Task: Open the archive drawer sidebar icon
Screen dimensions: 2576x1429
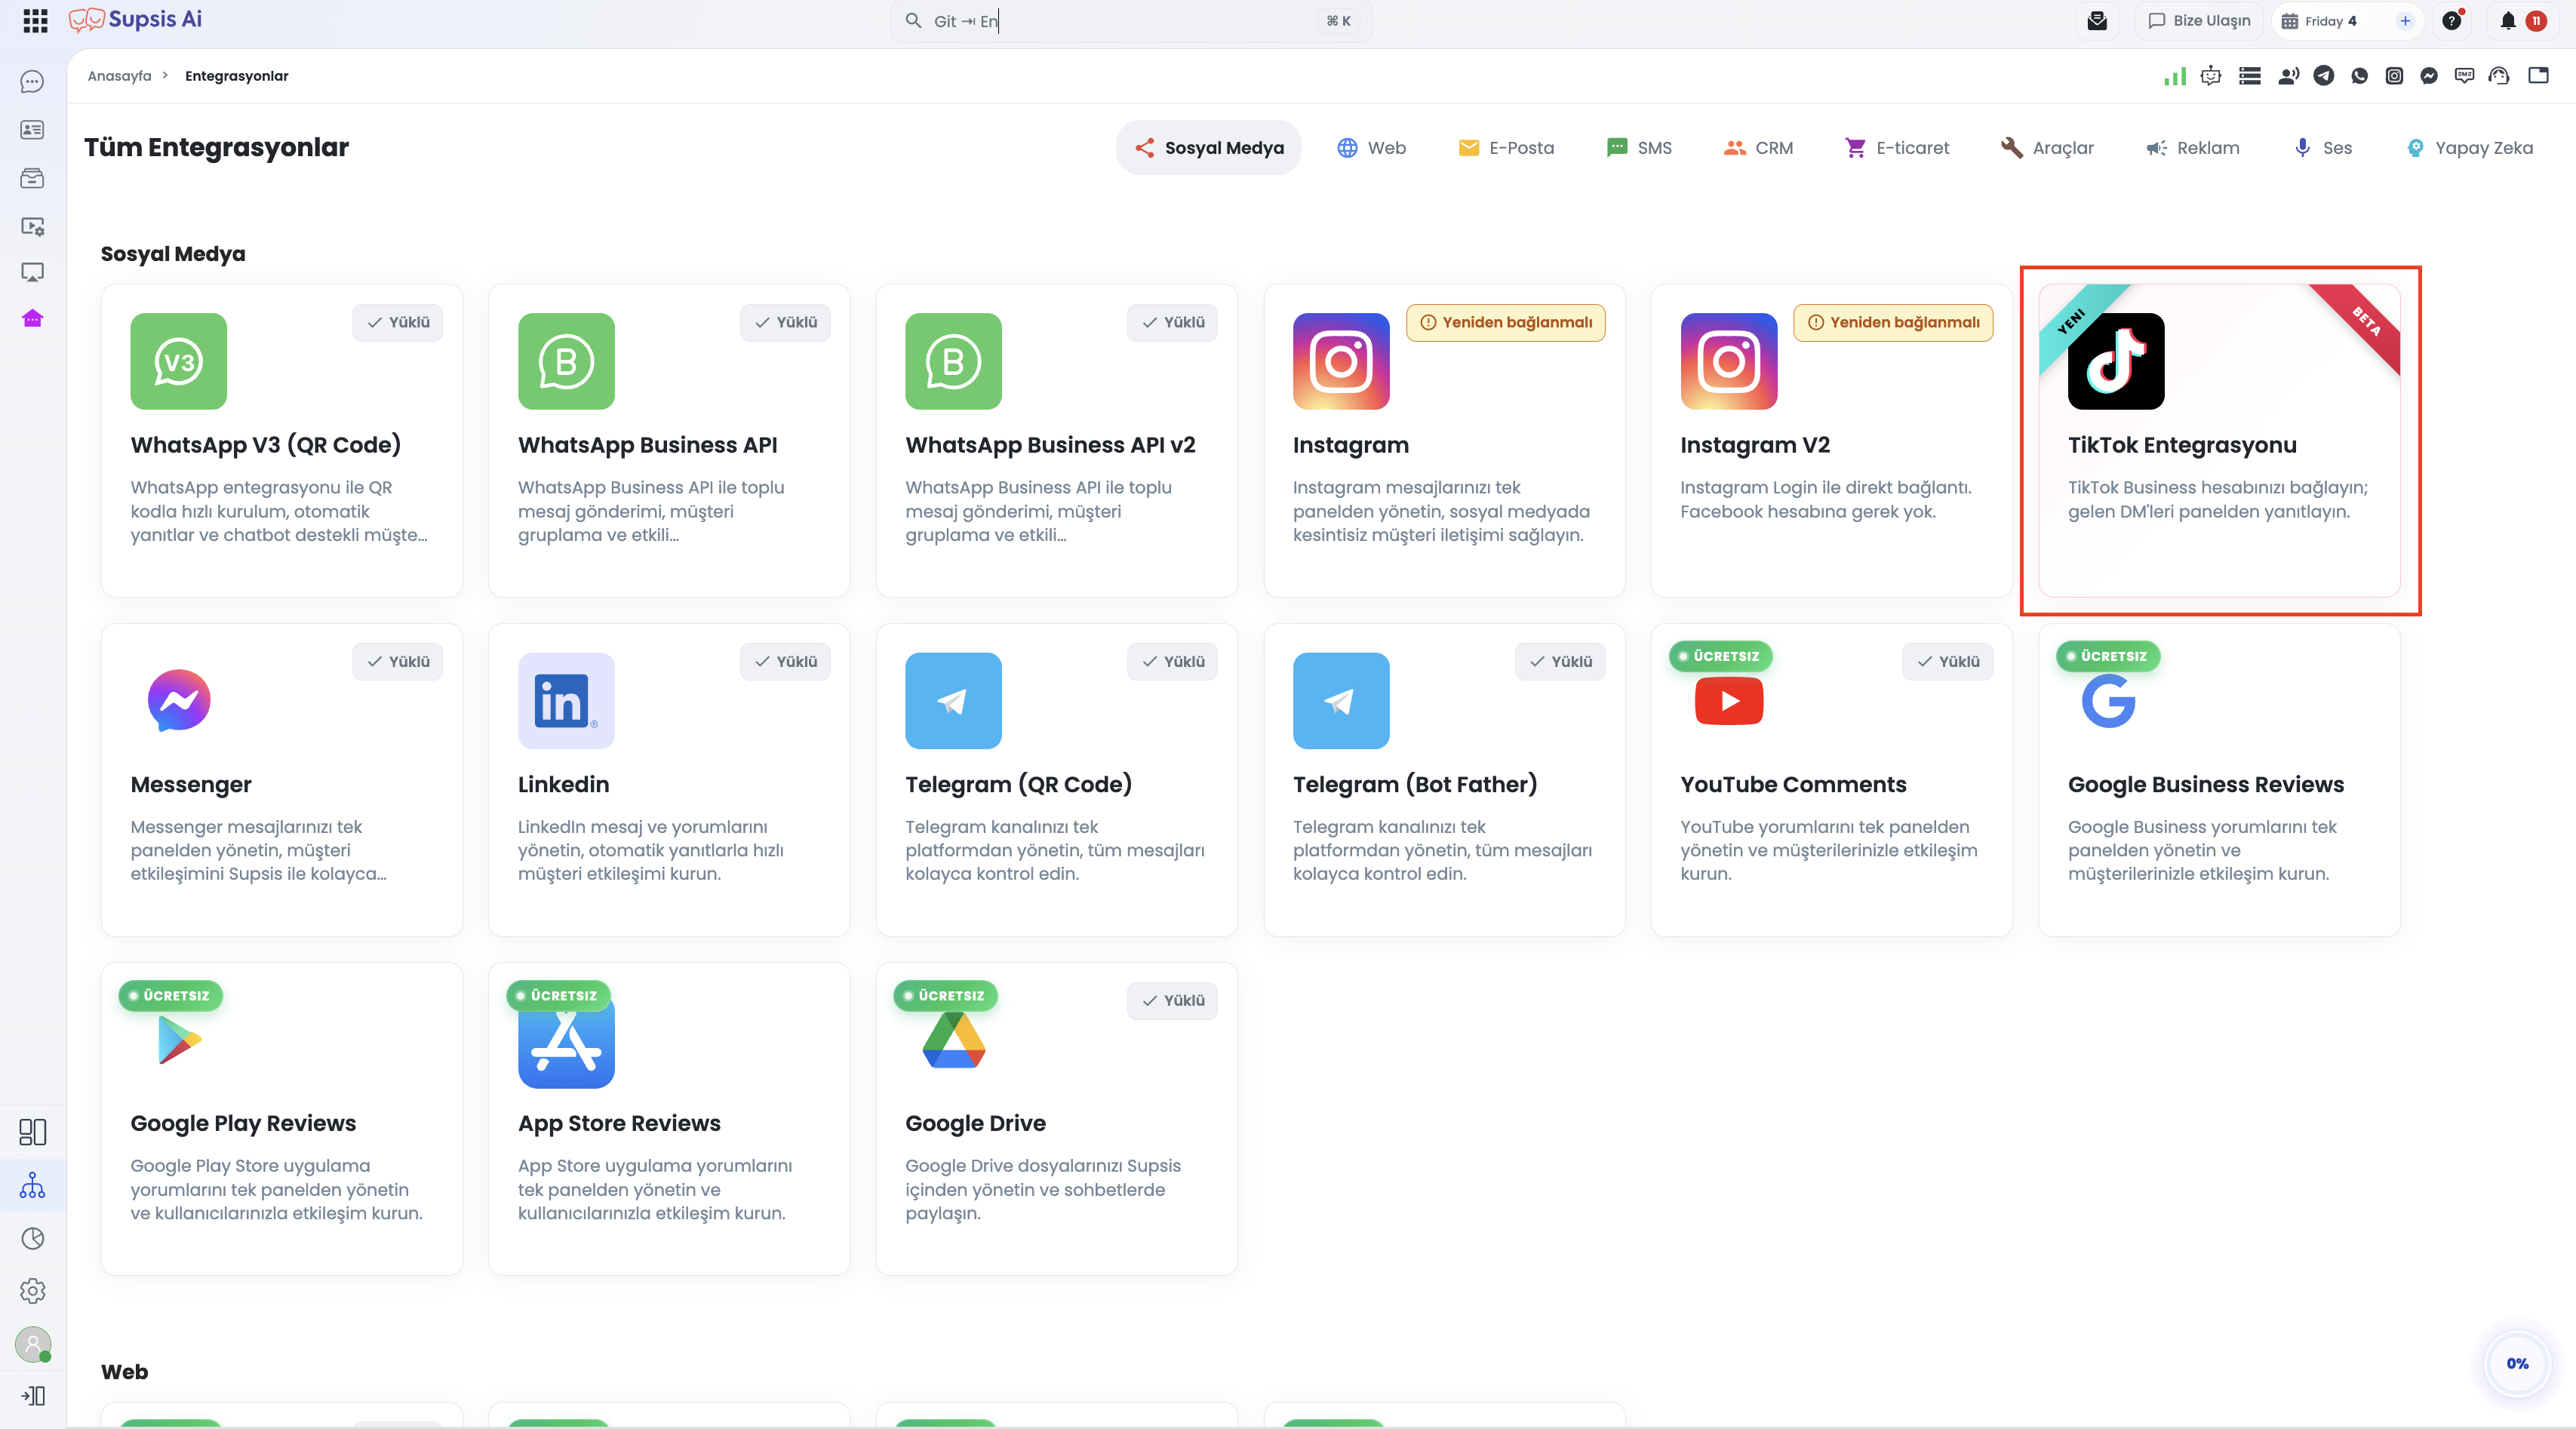Action: coord(33,178)
